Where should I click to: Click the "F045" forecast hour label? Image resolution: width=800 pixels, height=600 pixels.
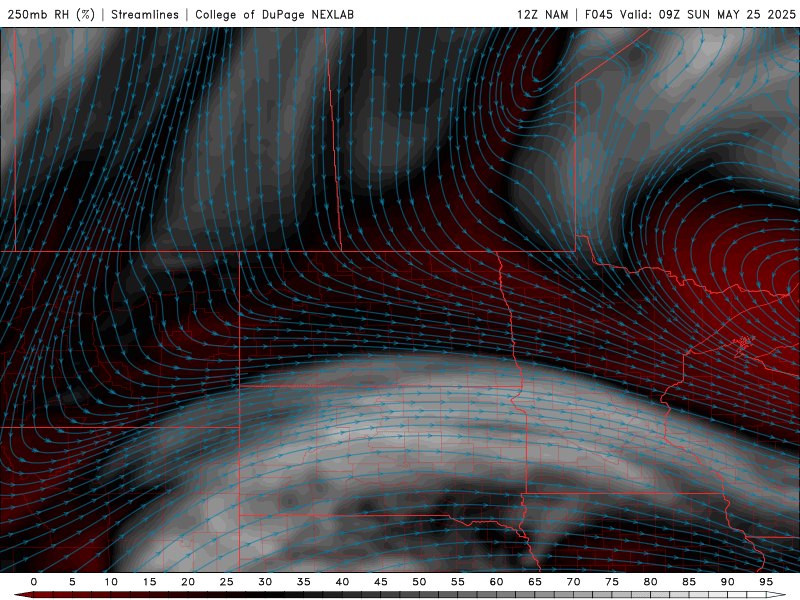[598, 15]
